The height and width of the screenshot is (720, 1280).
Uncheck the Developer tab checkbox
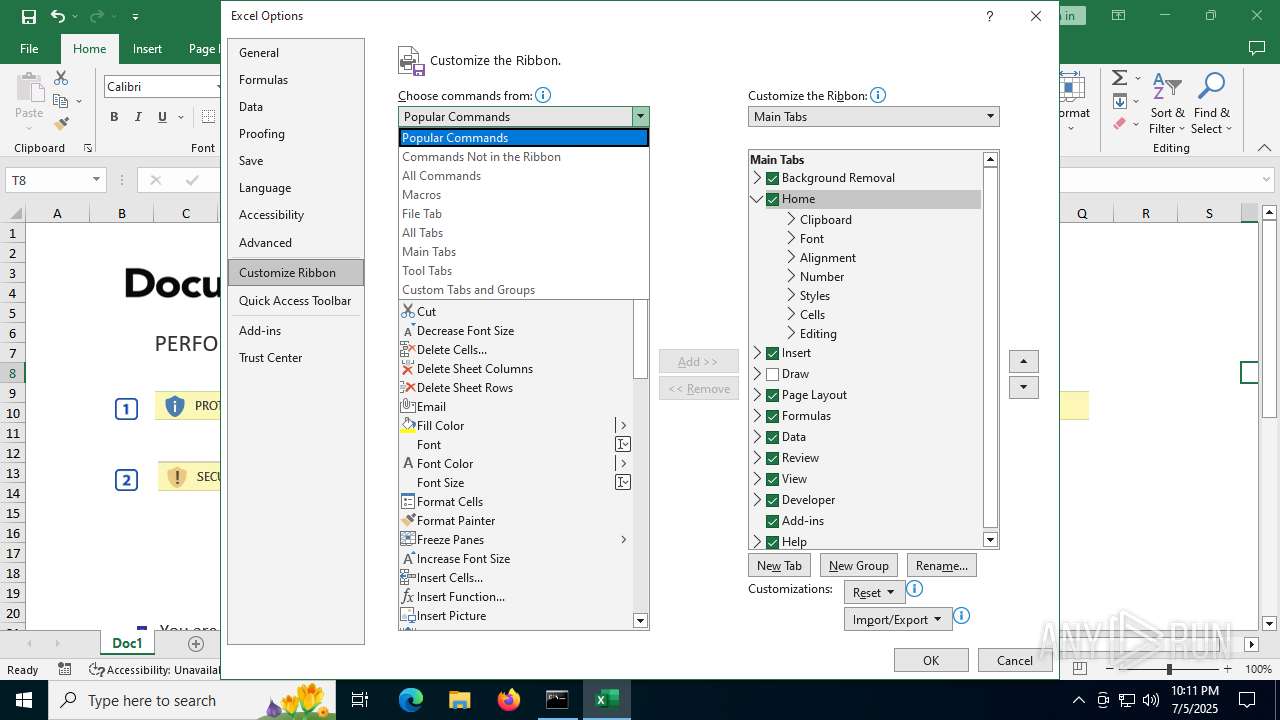(x=772, y=500)
